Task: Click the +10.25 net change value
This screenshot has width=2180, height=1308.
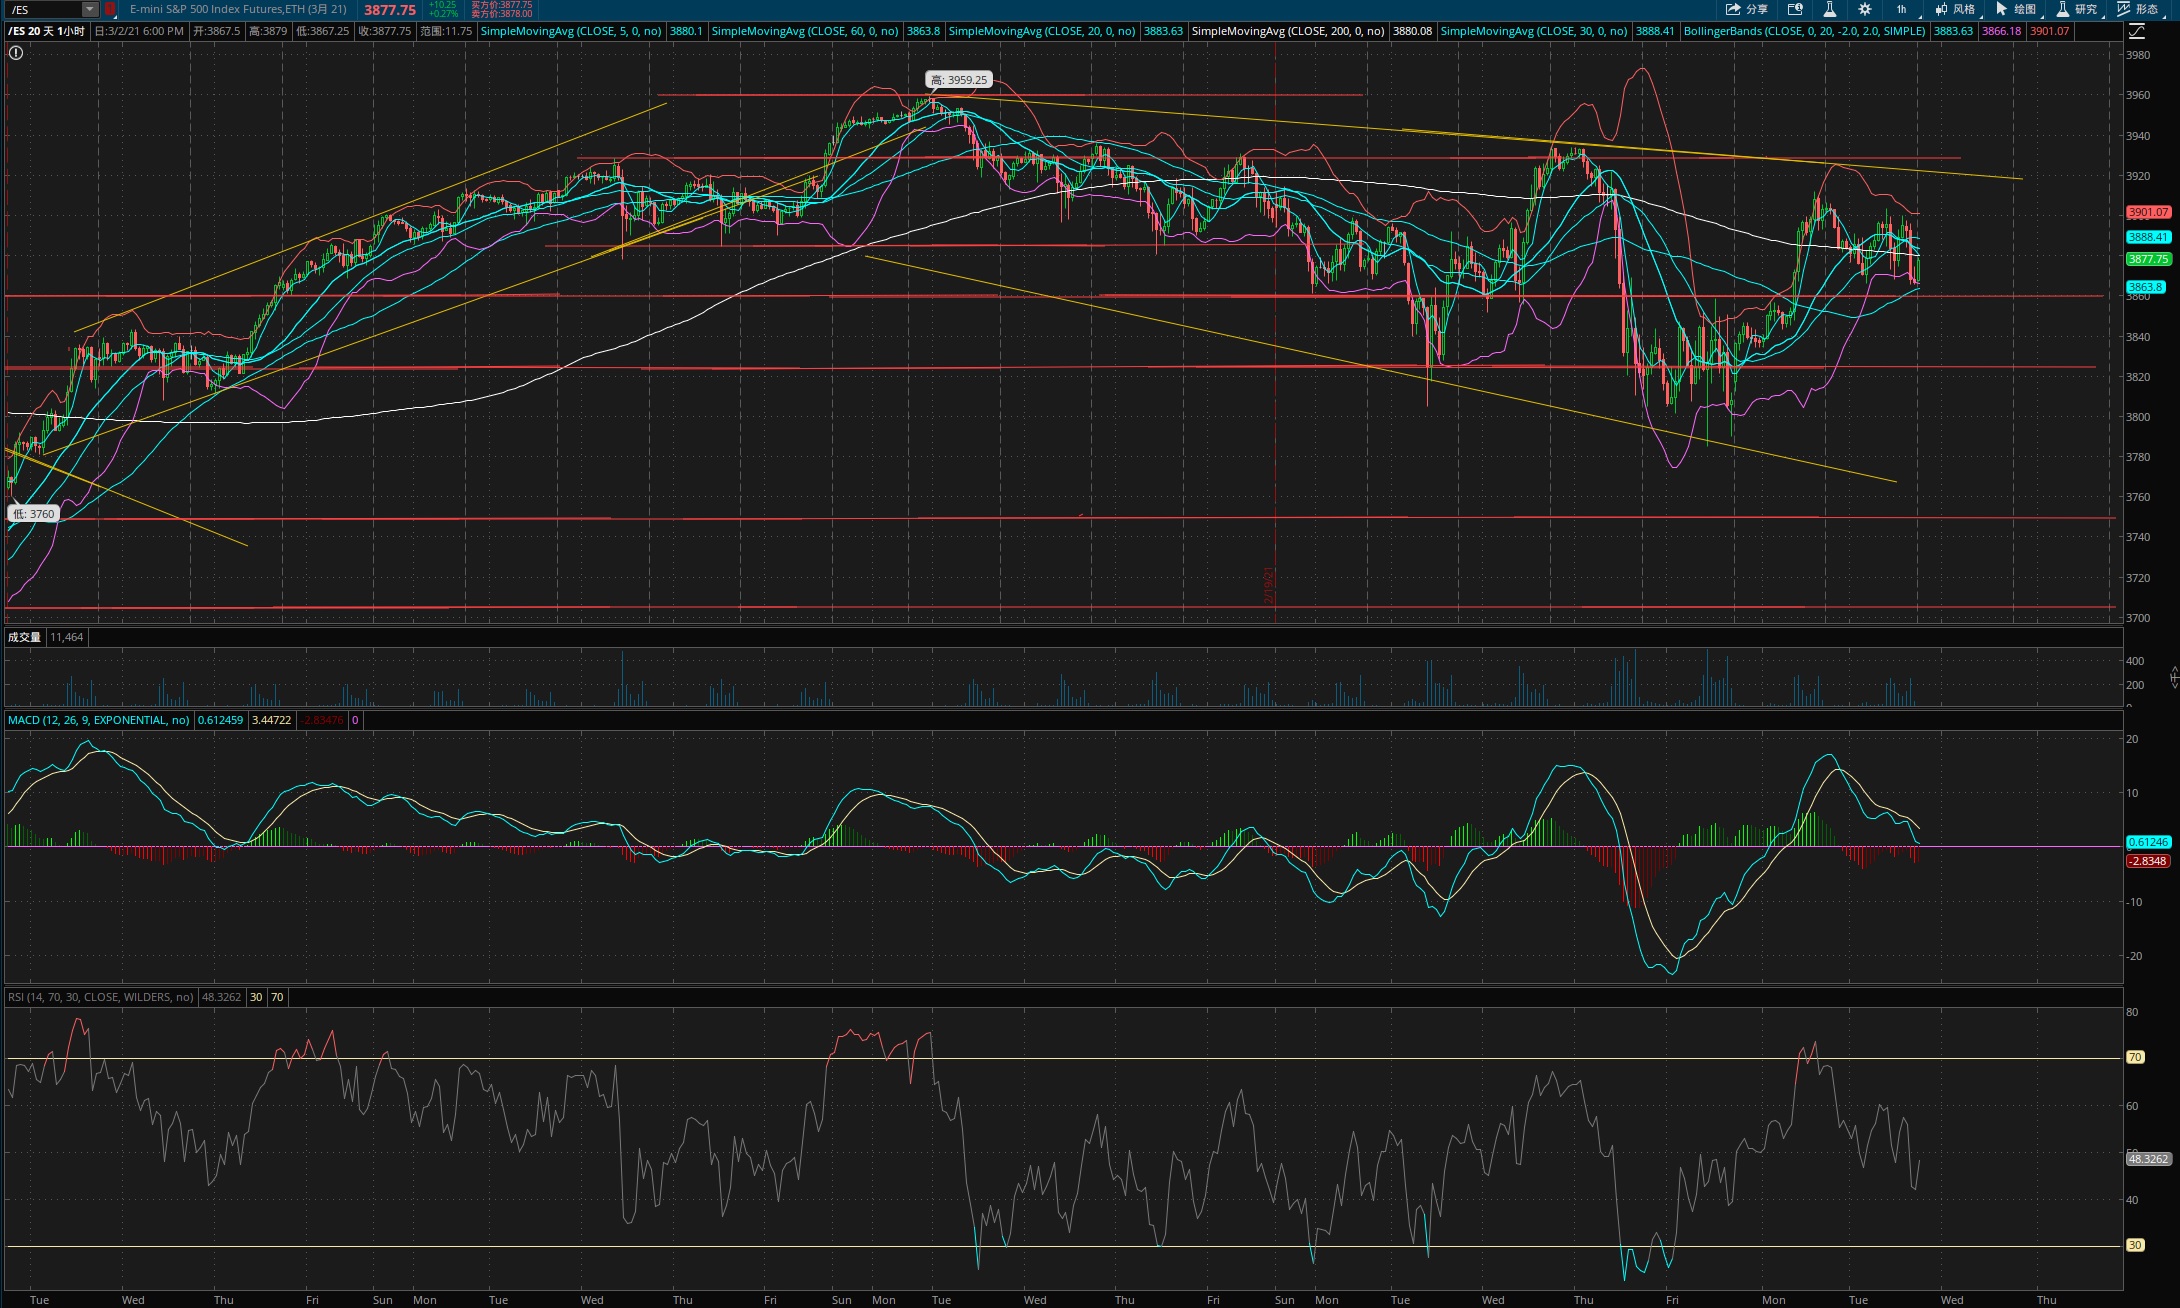Action: coord(443,5)
